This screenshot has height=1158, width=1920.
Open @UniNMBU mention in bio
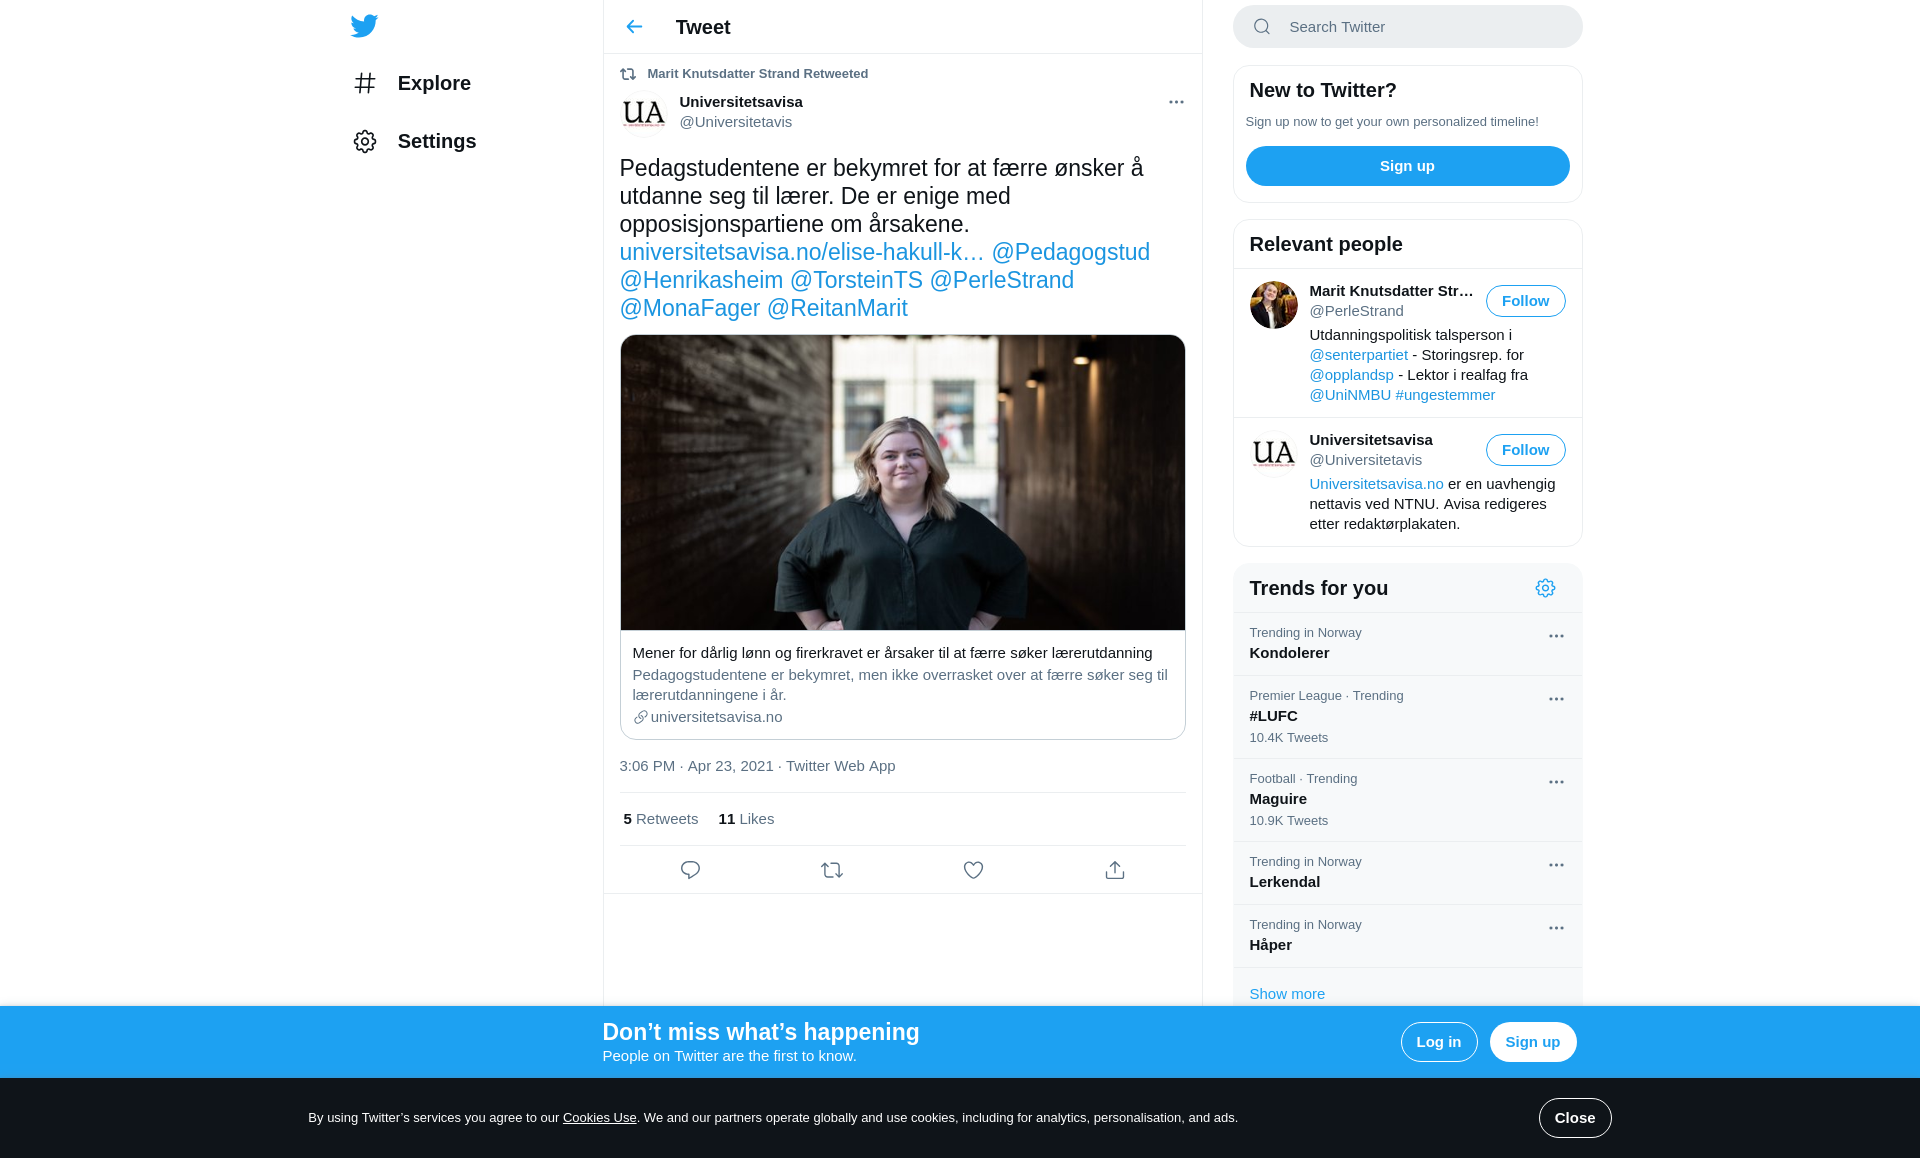pos(1350,395)
